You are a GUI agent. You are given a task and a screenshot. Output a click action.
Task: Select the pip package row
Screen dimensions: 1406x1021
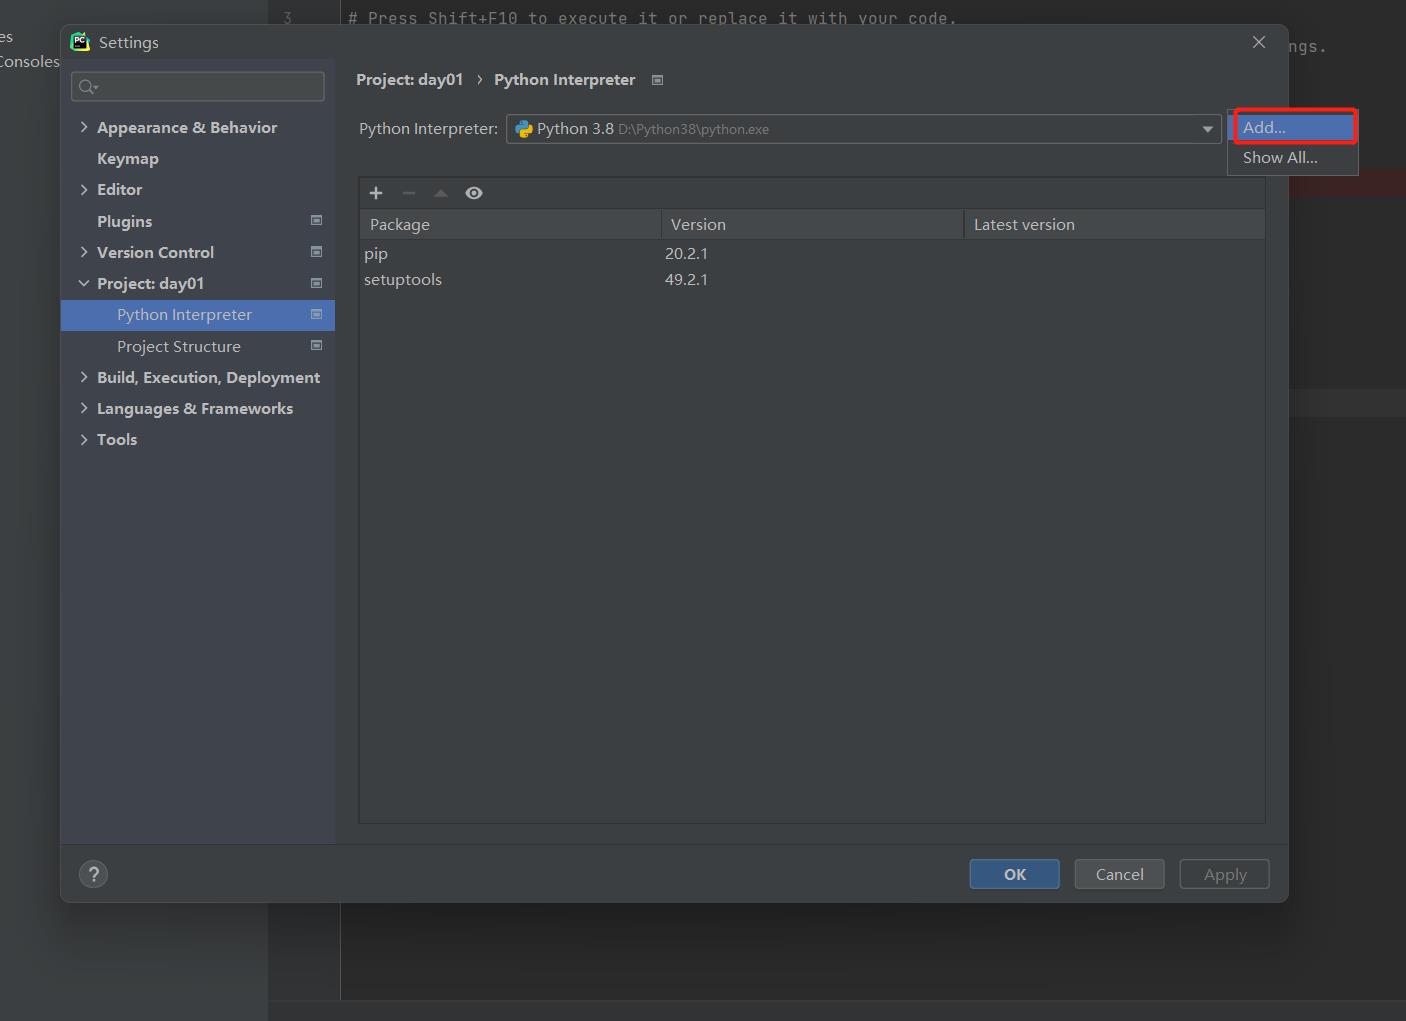coord(812,253)
